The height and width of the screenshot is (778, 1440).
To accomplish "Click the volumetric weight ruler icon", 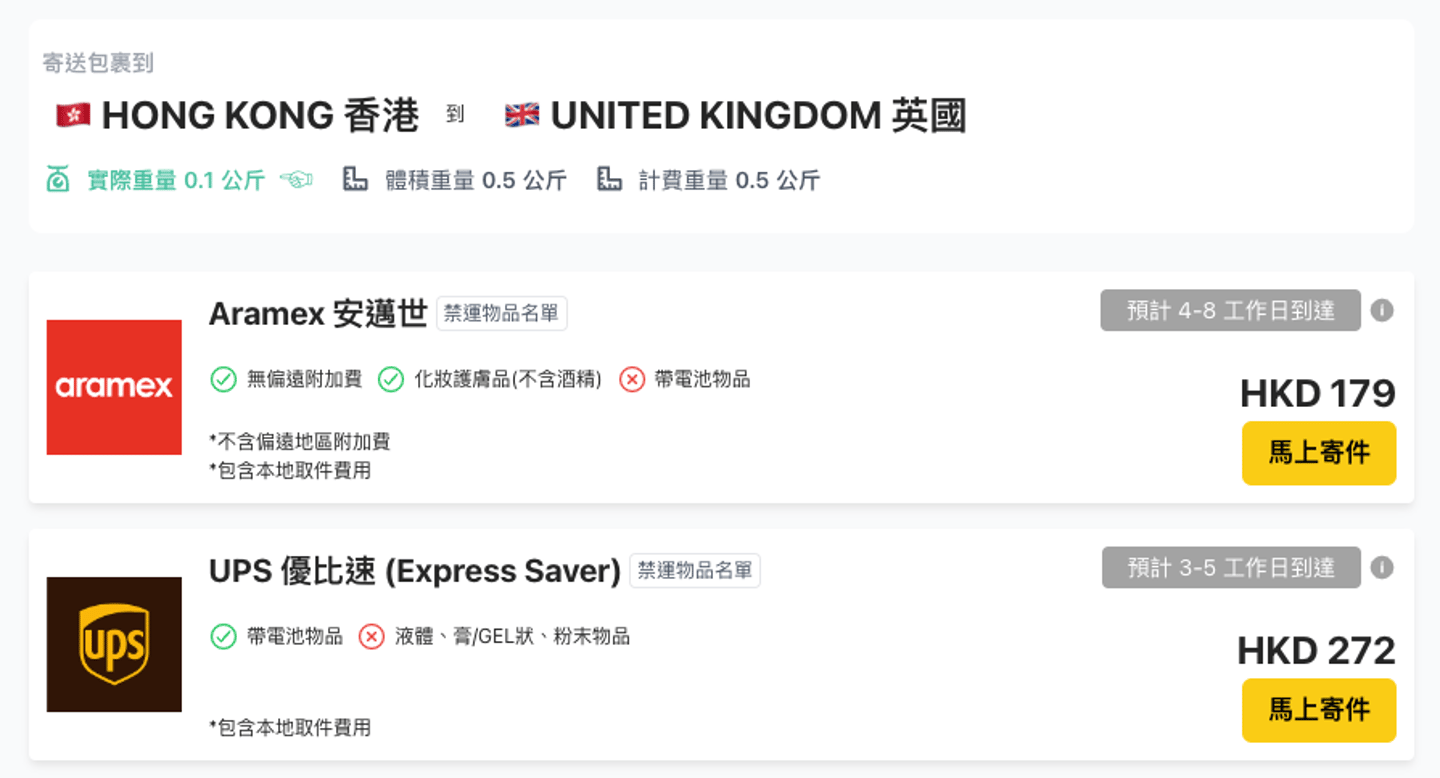I will (355, 180).
